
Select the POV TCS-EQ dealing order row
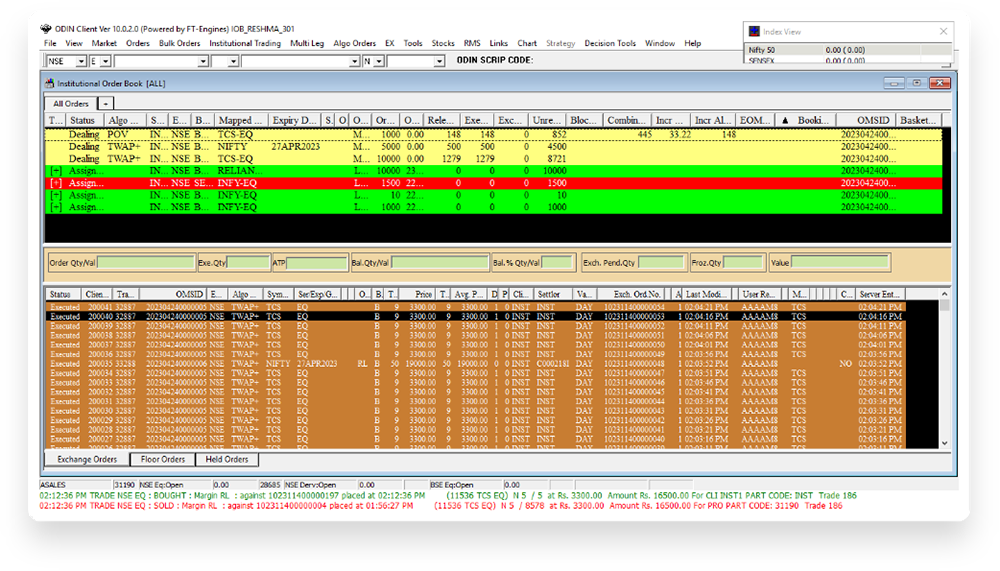(494, 135)
